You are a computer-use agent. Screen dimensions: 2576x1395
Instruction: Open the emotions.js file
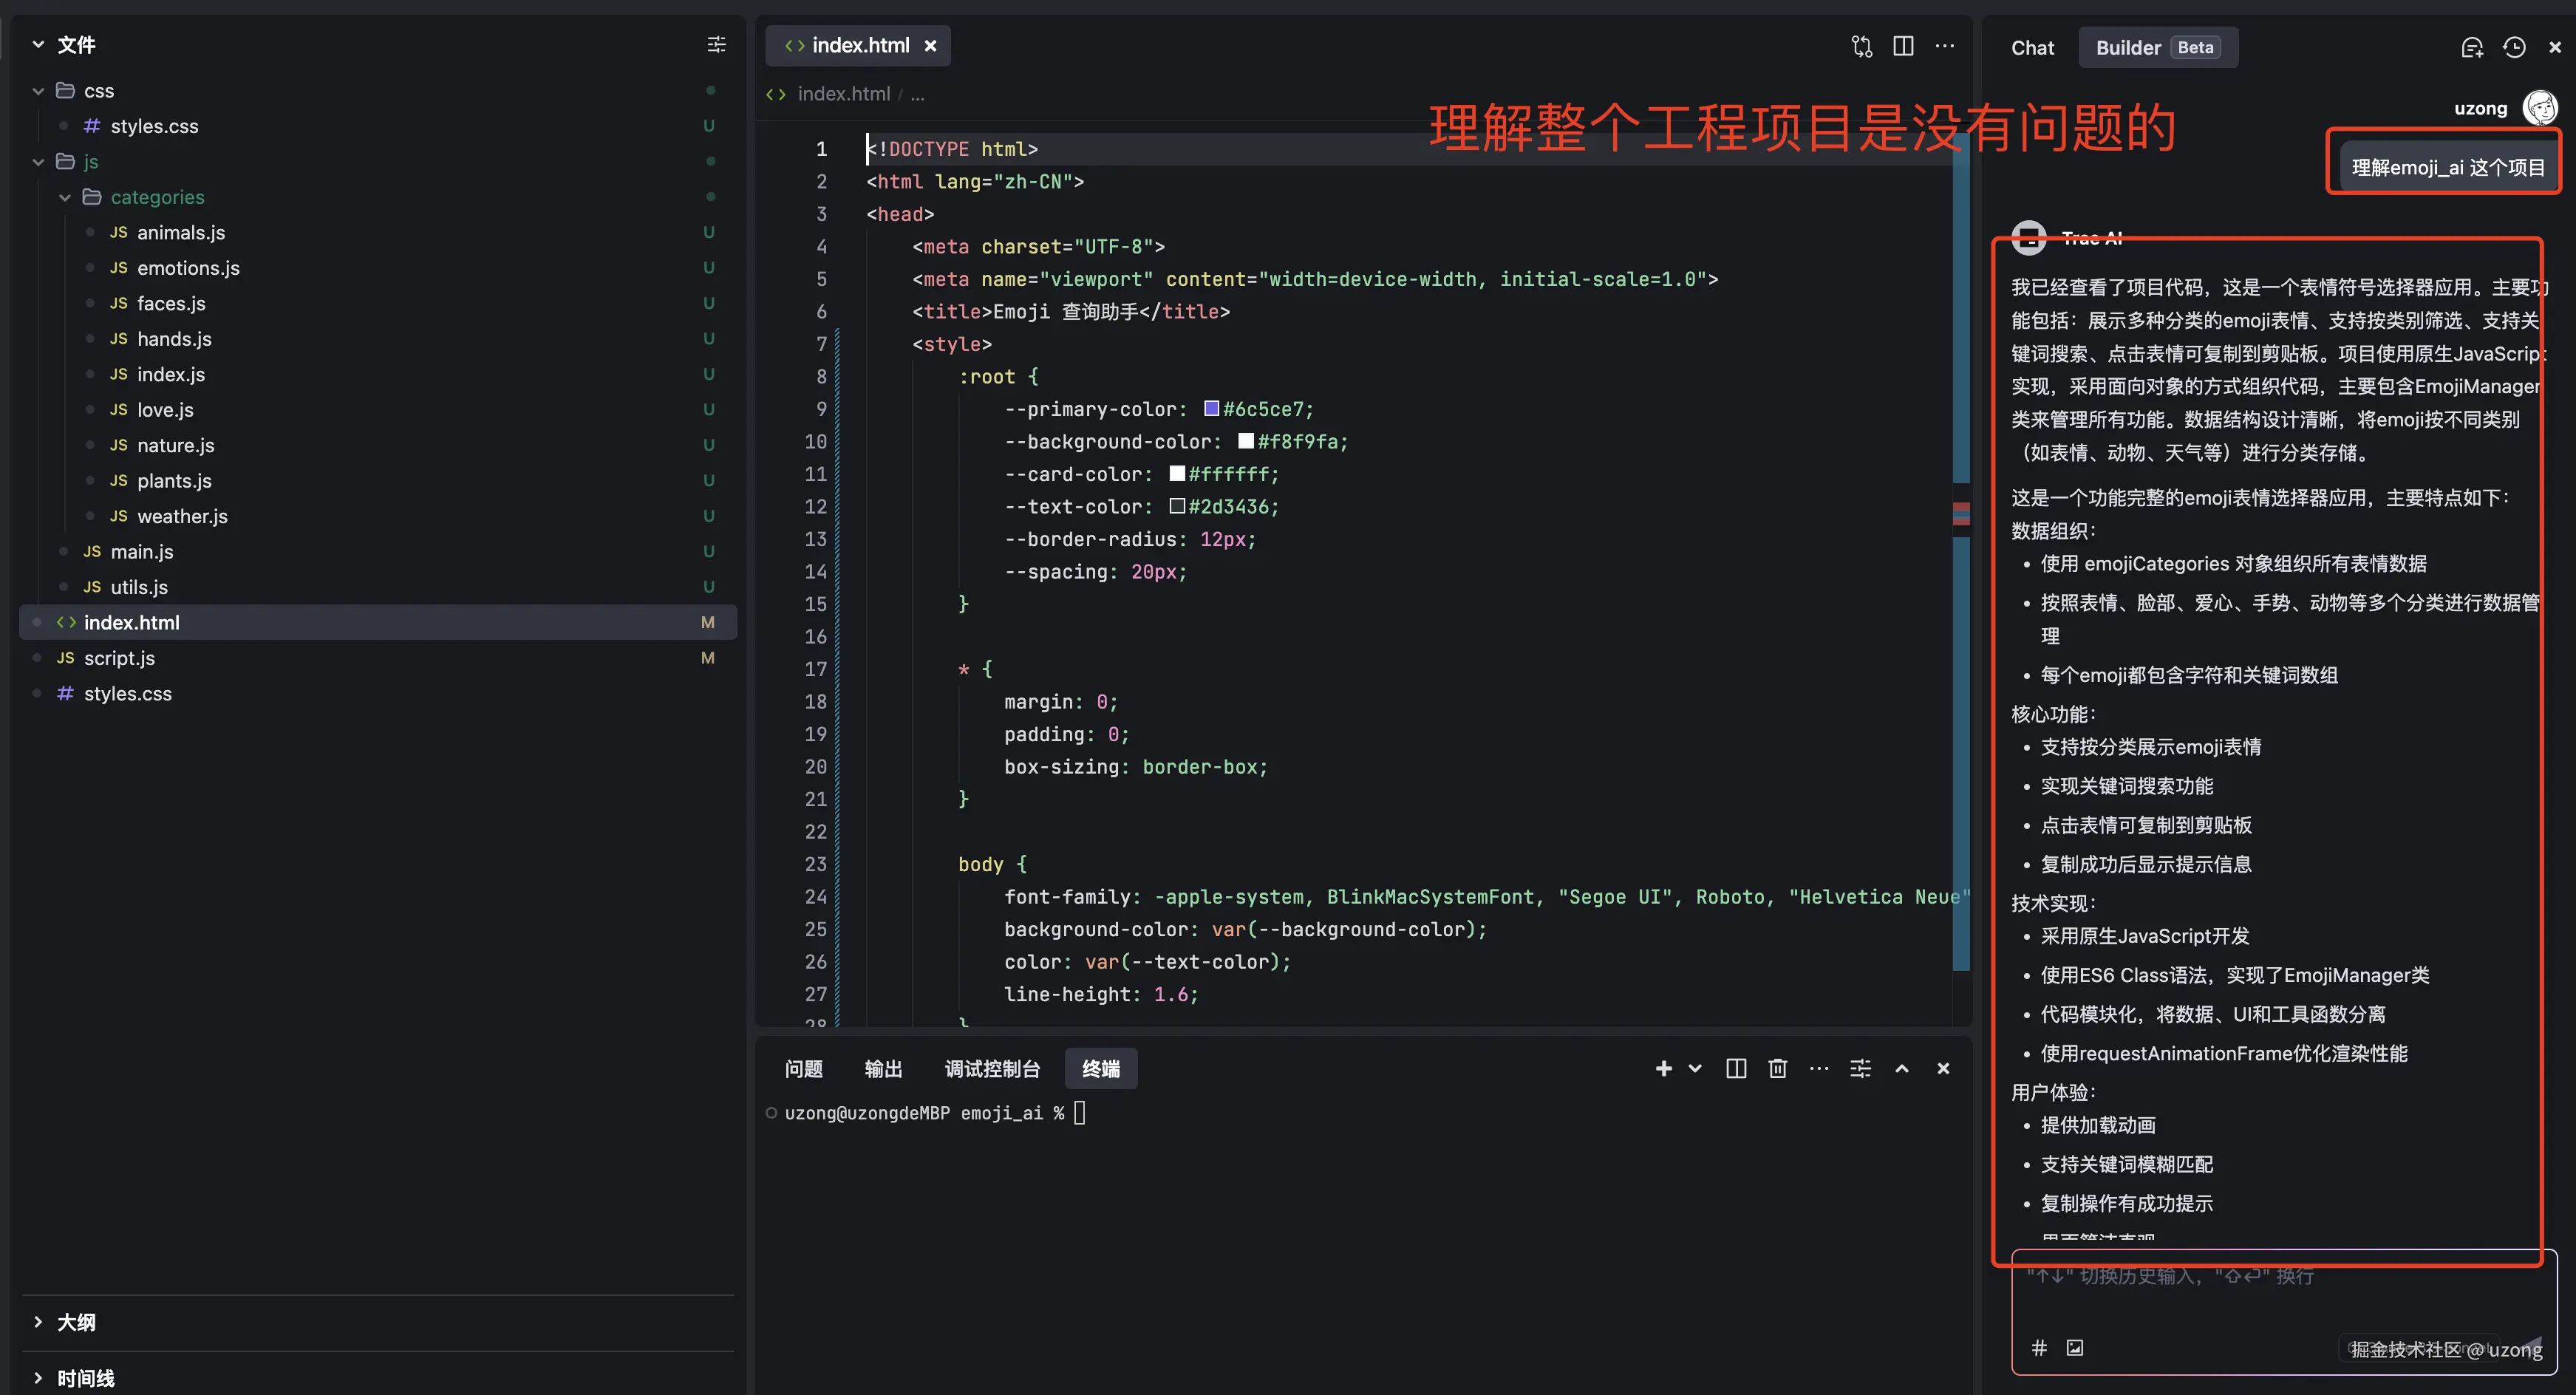point(188,268)
